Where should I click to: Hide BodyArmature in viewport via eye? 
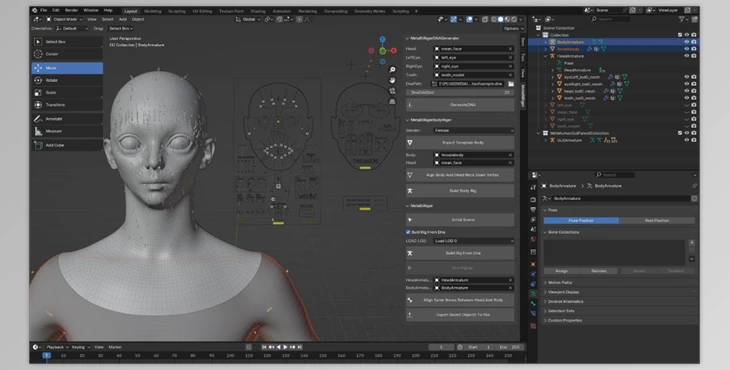(x=686, y=42)
